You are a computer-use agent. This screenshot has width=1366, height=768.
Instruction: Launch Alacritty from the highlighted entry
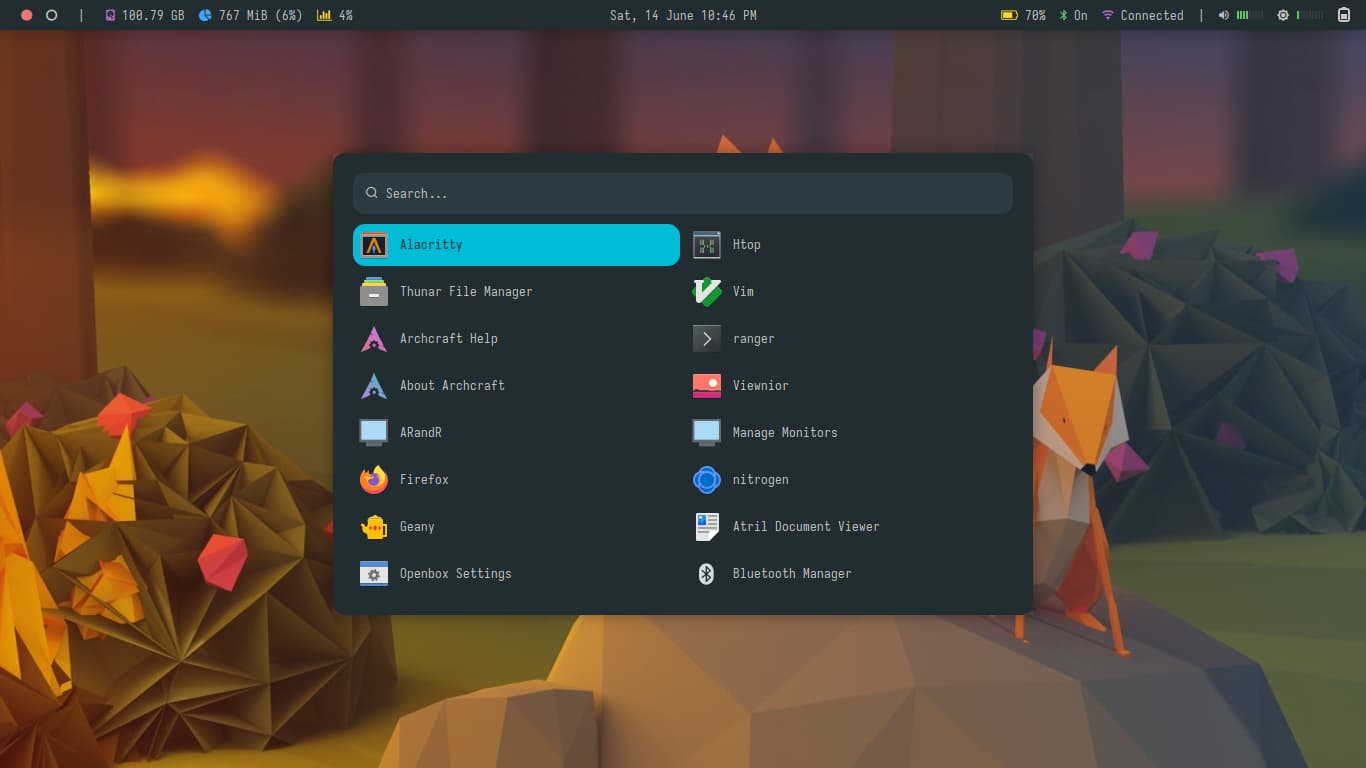click(x=516, y=245)
